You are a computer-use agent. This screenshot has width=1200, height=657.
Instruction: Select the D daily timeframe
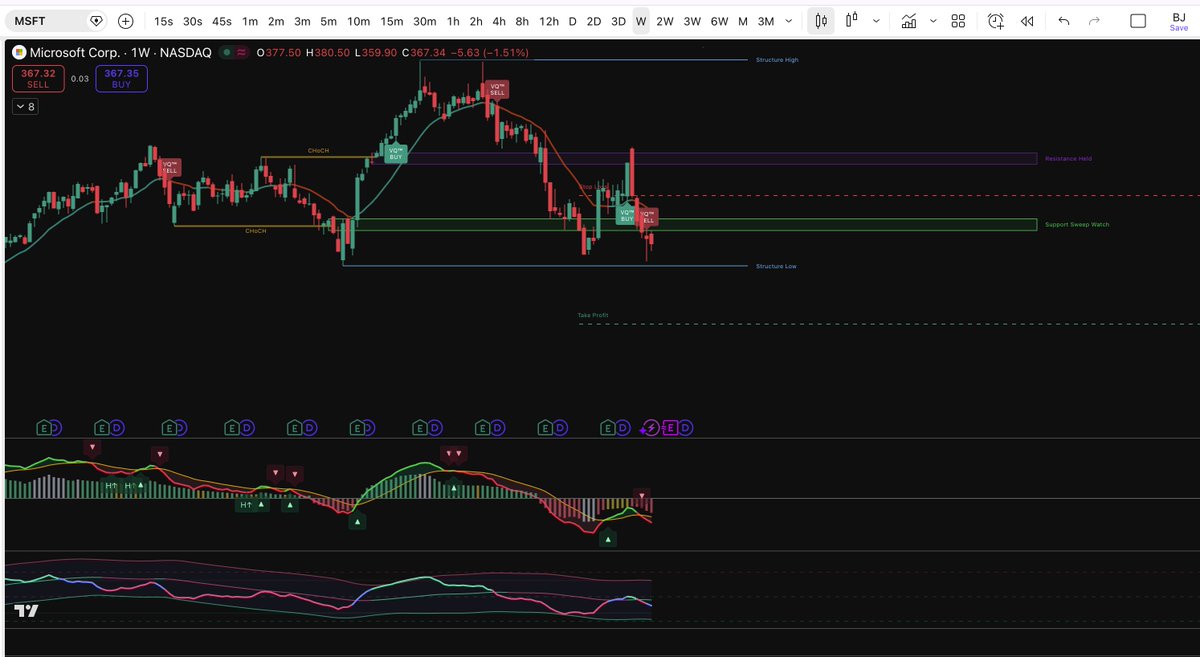tap(572, 21)
